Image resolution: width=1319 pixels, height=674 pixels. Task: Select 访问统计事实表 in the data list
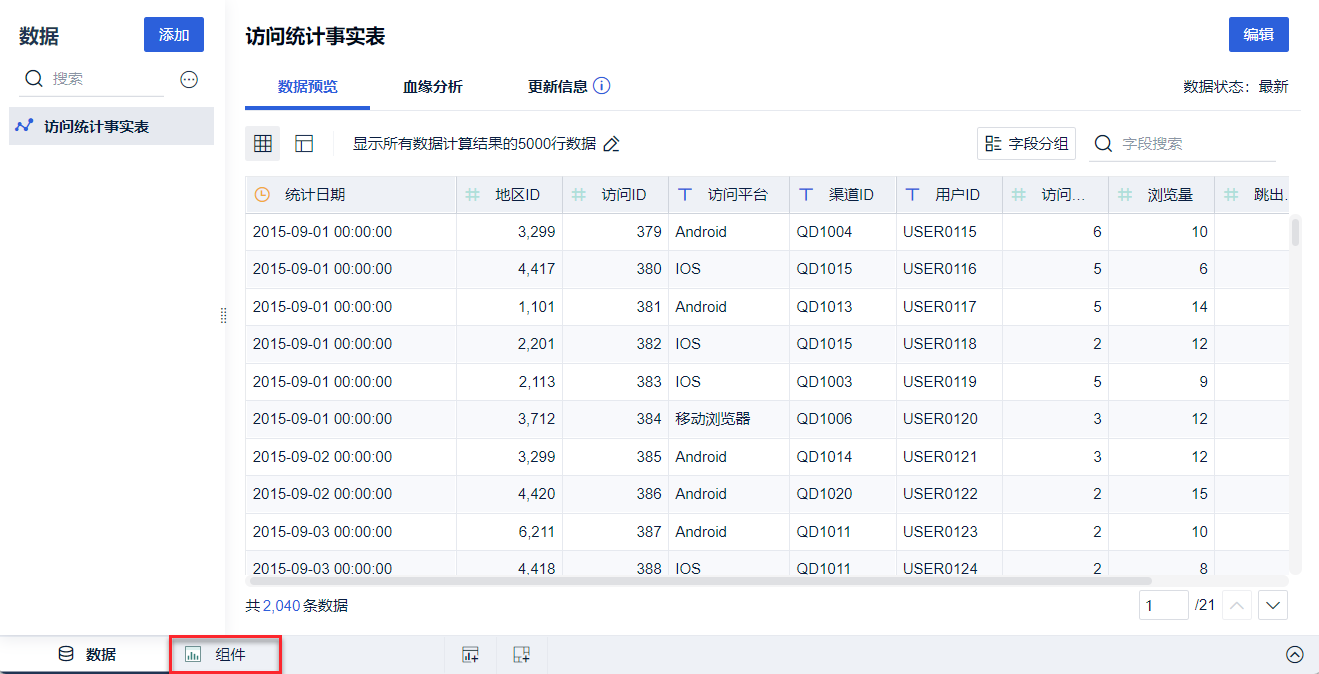(x=111, y=126)
